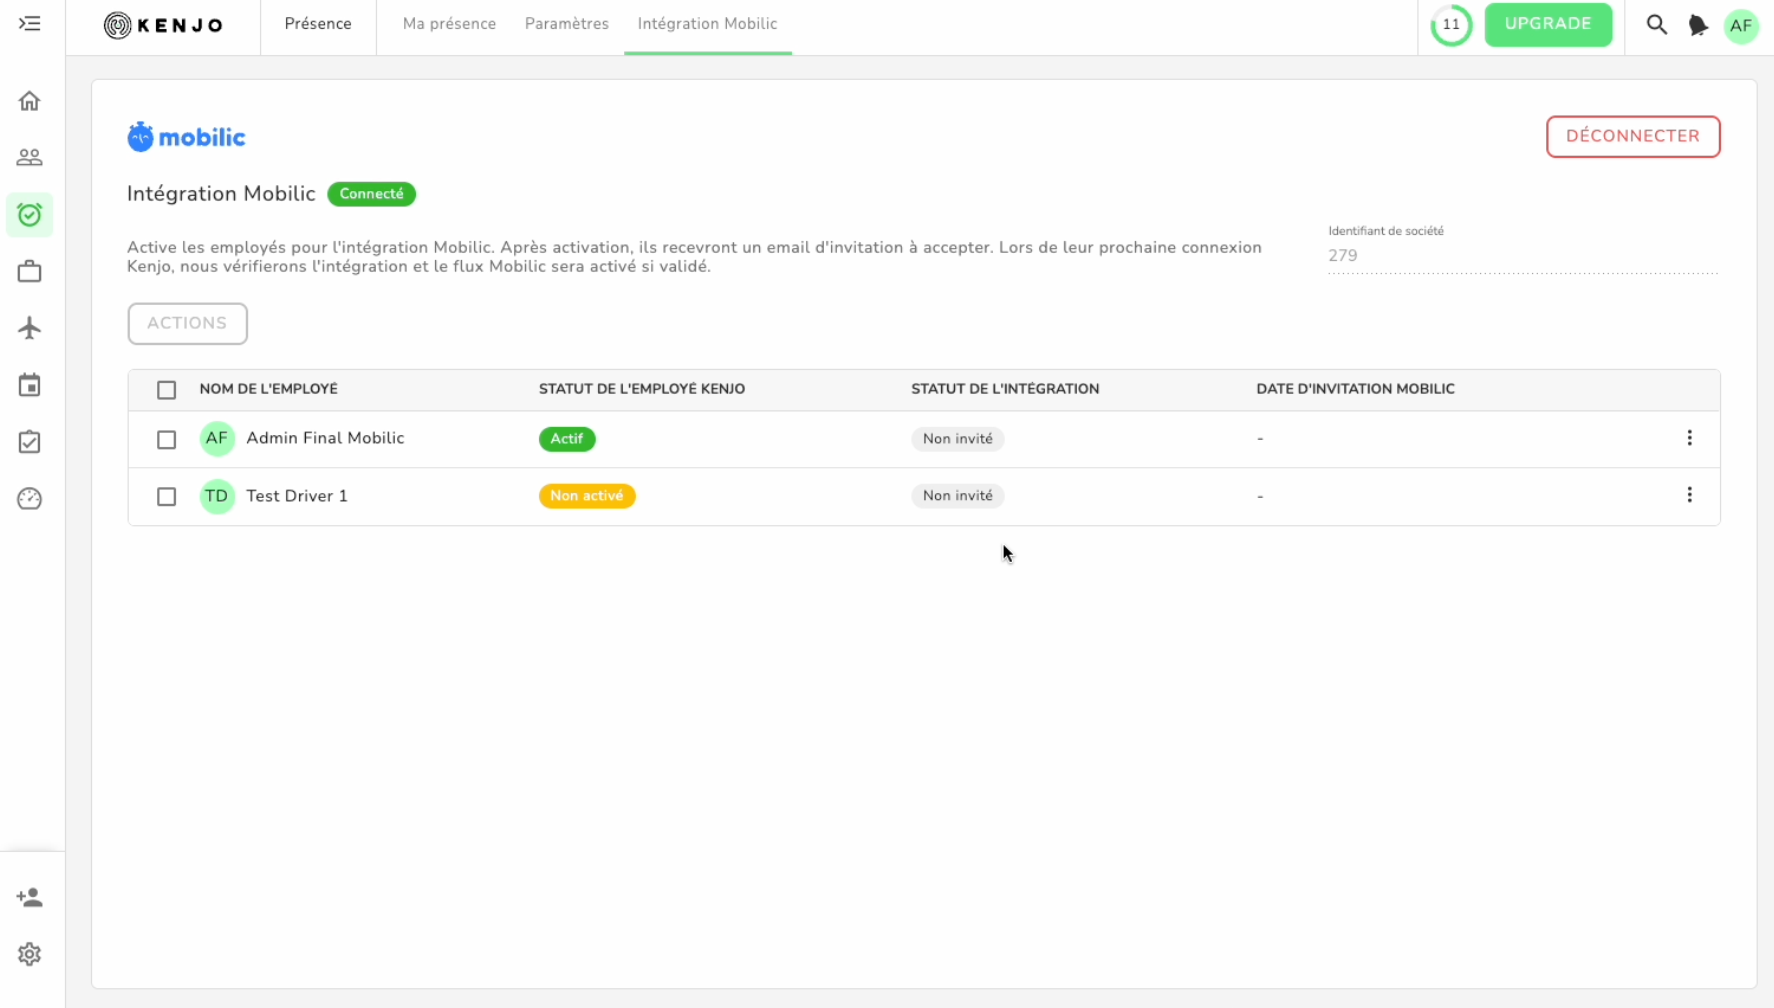The width and height of the screenshot is (1774, 1008).
Task: Click Non invité badge for Test Driver 1
Action: tap(958, 496)
